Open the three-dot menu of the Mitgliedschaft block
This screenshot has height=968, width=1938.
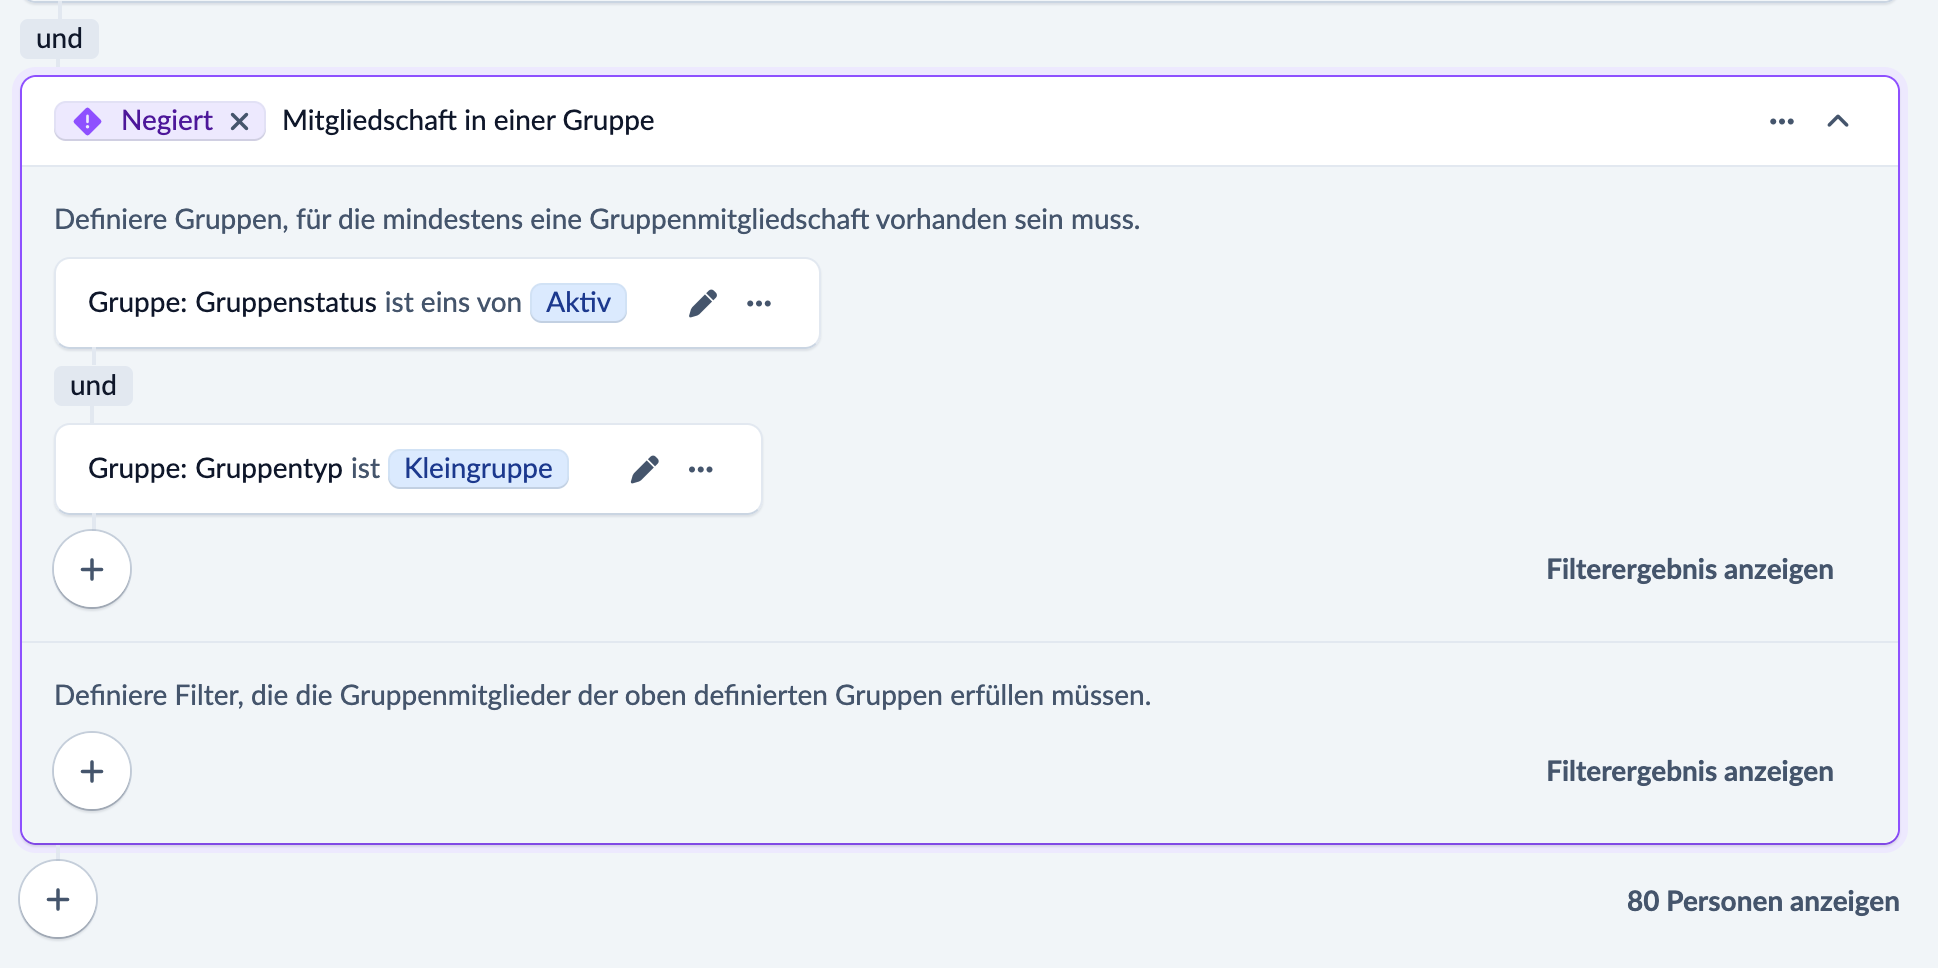[x=1782, y=120]
